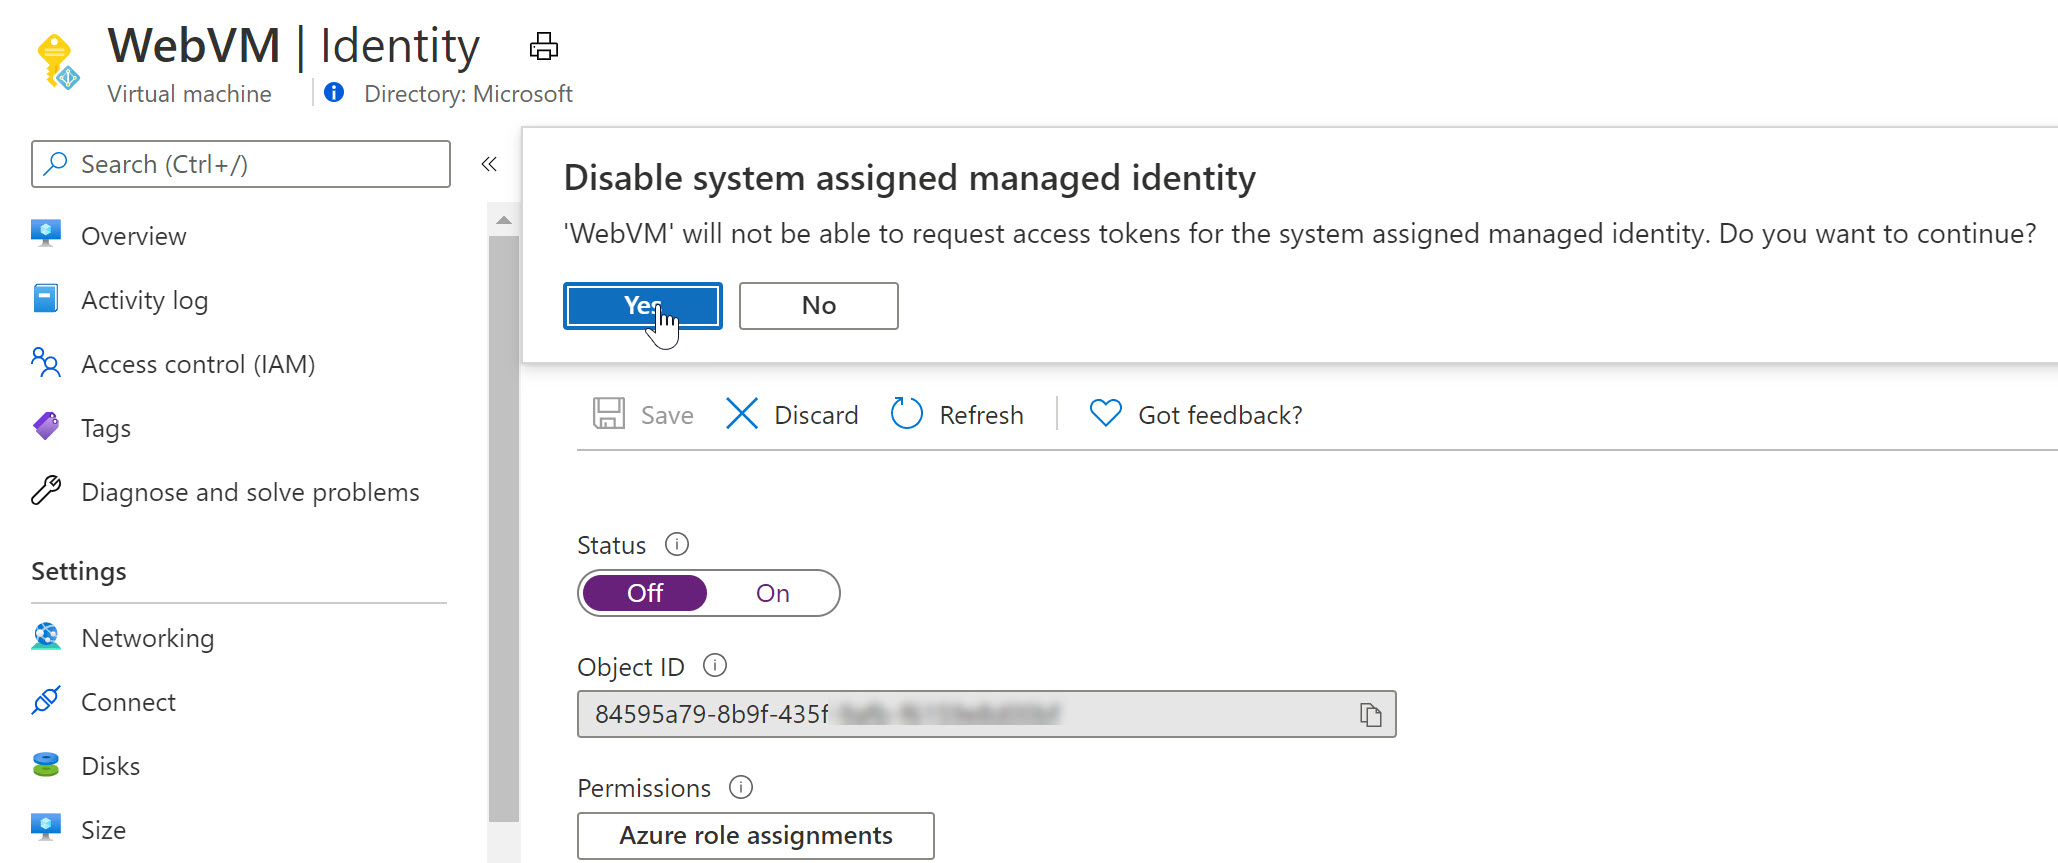Click the Got feedback? heart icon
The image size is (2058, 863).
click(x=1105, y=414)
